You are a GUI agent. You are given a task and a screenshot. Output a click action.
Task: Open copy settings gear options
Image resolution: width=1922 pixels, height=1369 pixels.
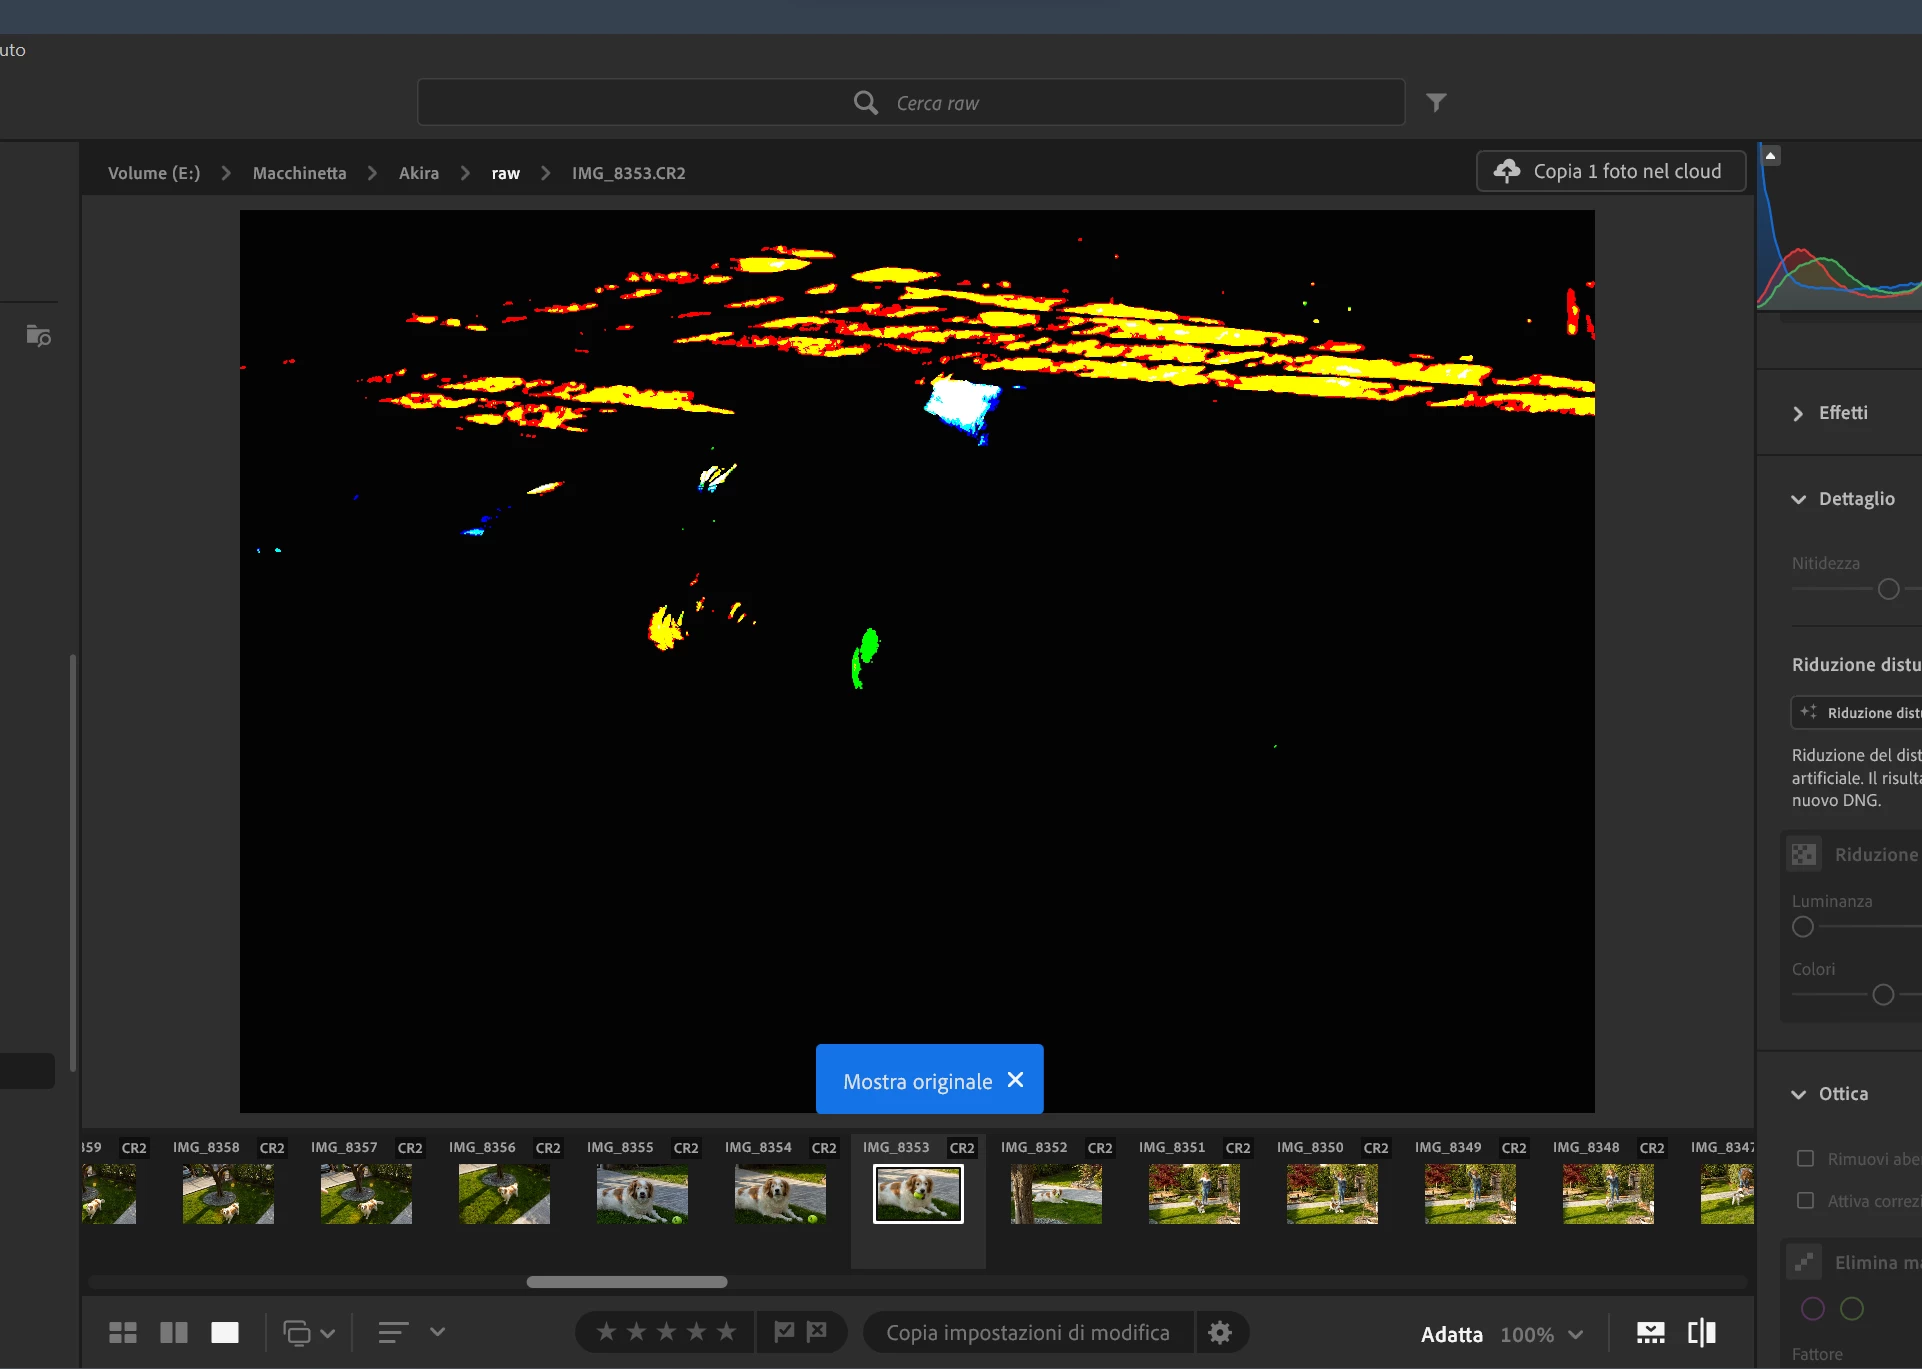tap(1220, 1332)
